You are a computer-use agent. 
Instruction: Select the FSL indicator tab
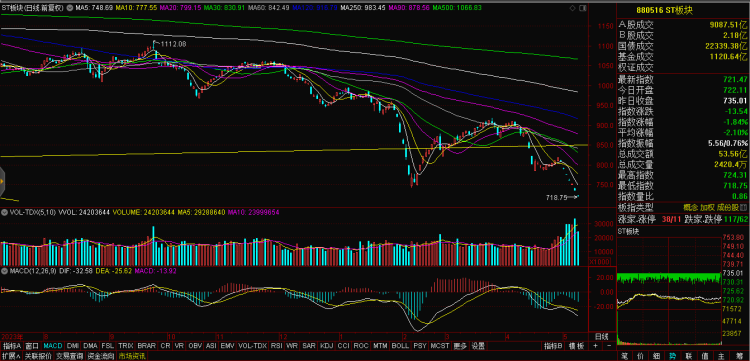[x=108, y=346]
